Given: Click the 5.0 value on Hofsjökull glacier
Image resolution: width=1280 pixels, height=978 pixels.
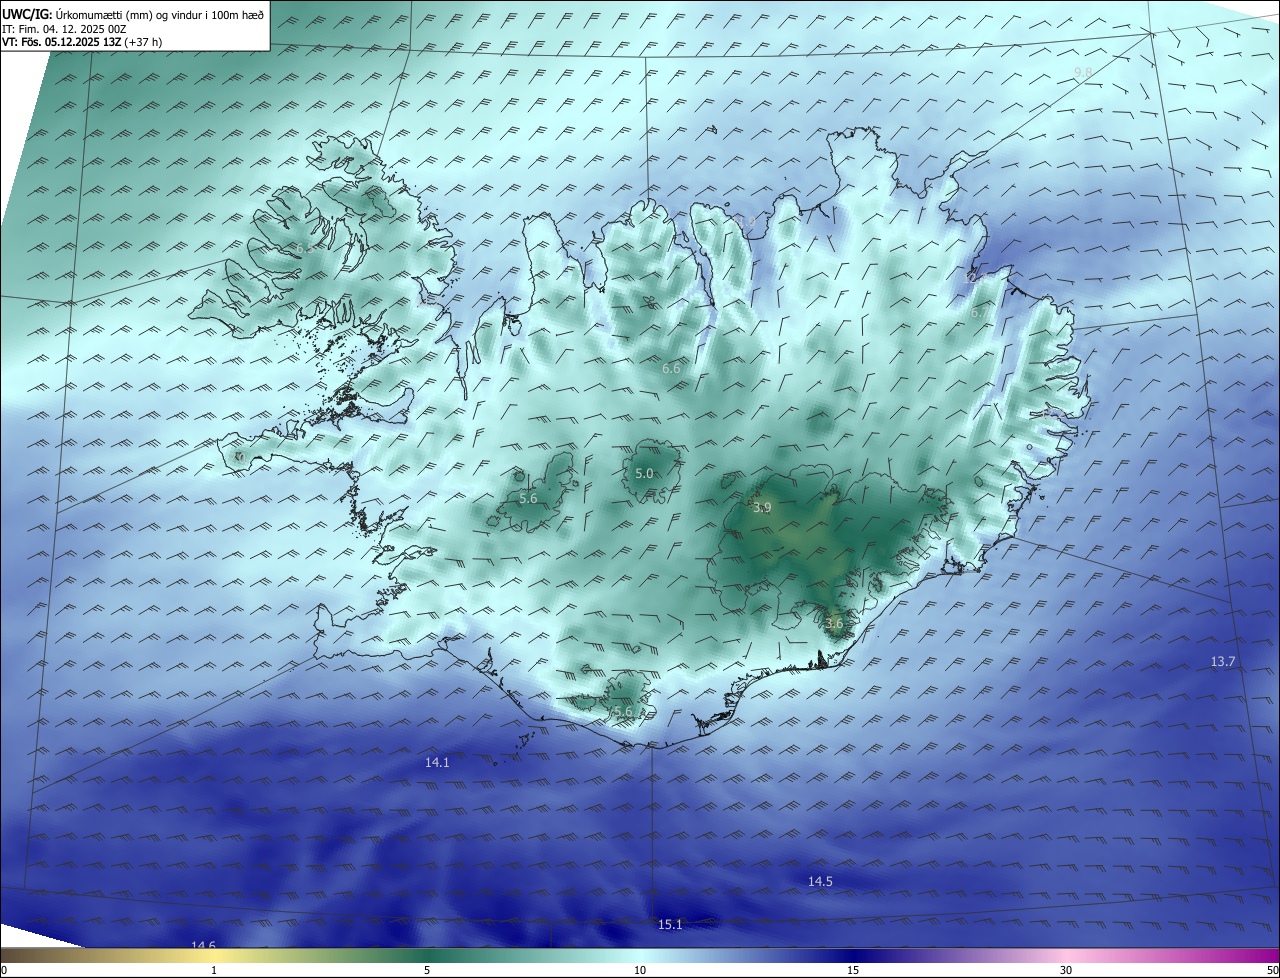Looking at the screenshot, I should tap(644, 474).
